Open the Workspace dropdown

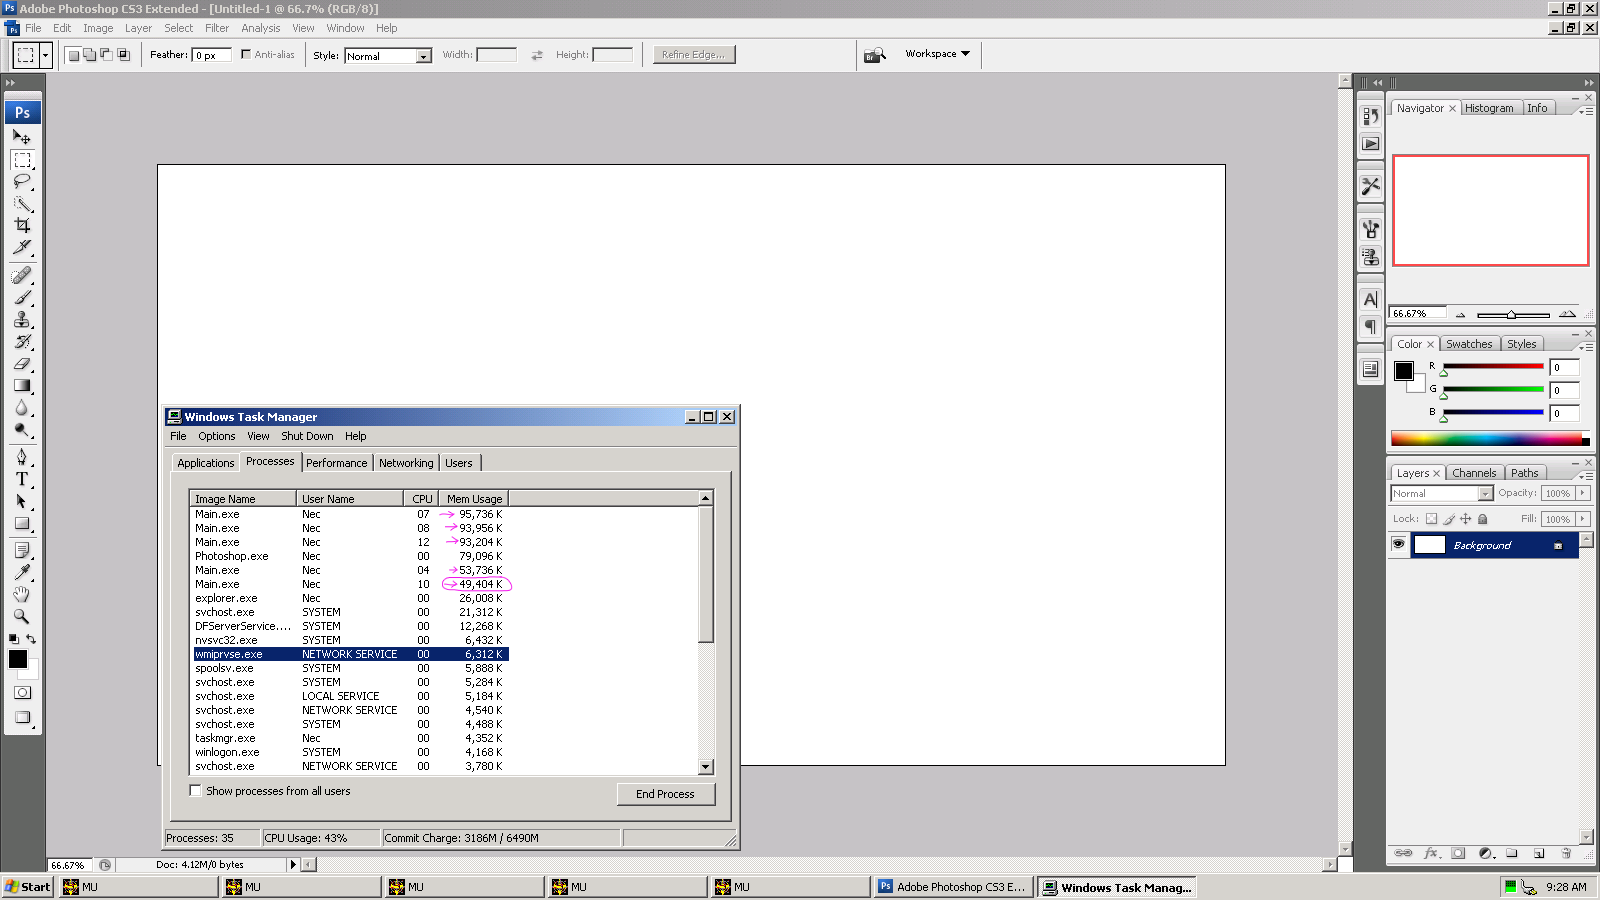click(x=937, y=54)
